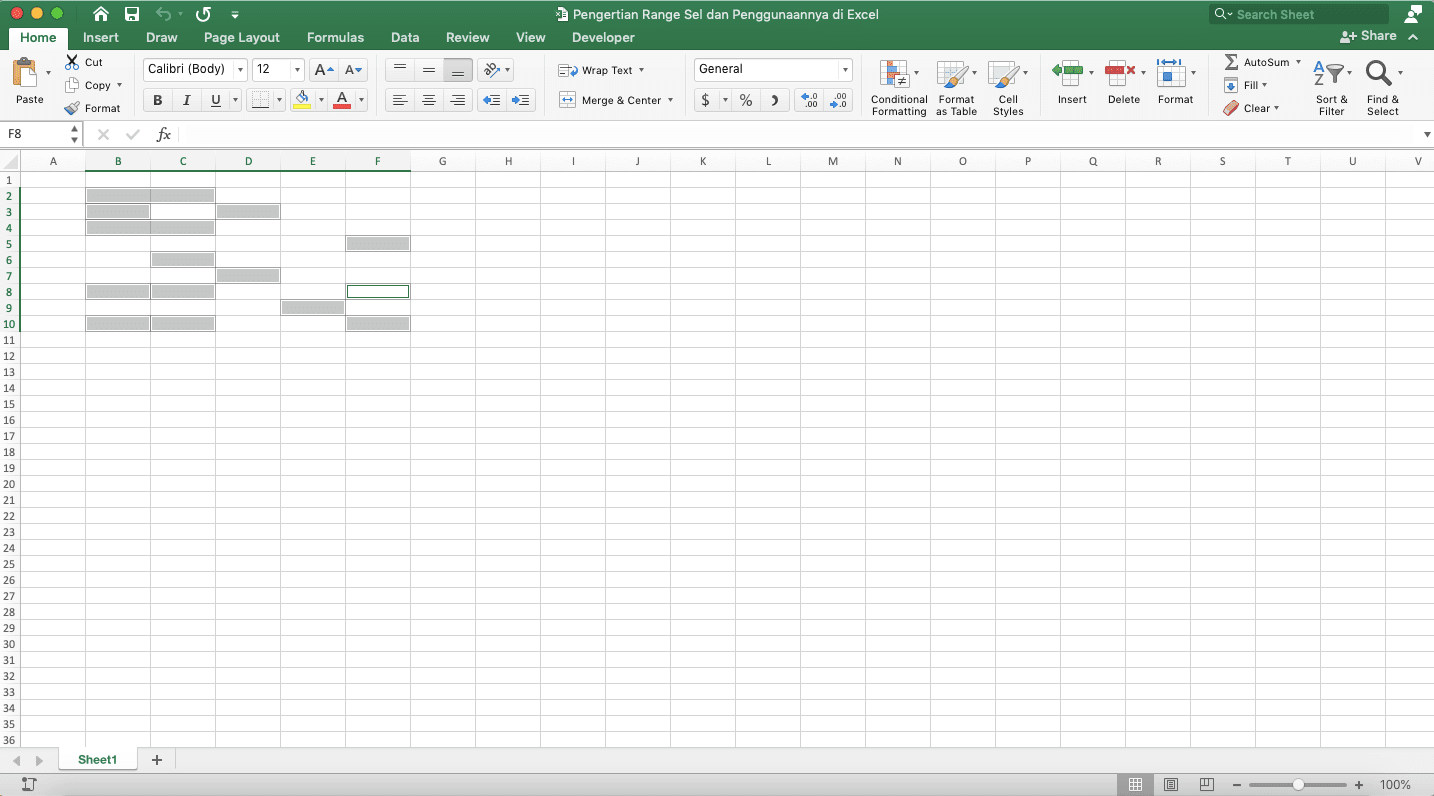
Task: Switch to Page Layout view in status bar
Action: (x=1171, y=785)
